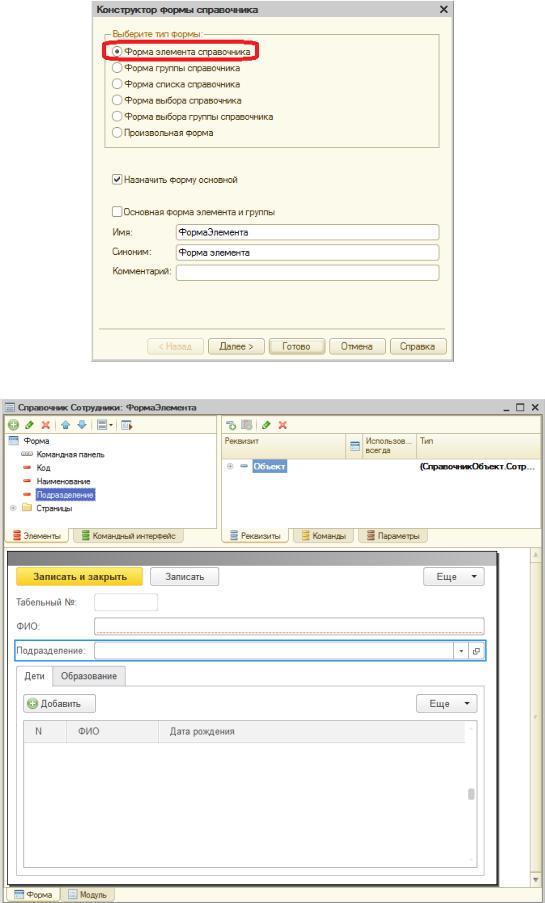Expand the Страницы tree node
The width and height of the screenshot is (545, 903).
pyautogui.click(x=13, y=509)
